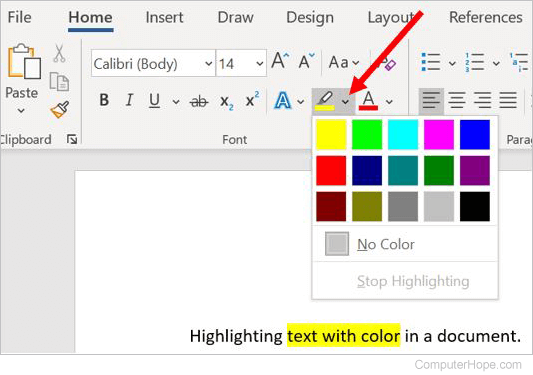Click Stop Highlighting
Image resolution: width=533 pixels, height=375 pixels.
pos(405,281)
